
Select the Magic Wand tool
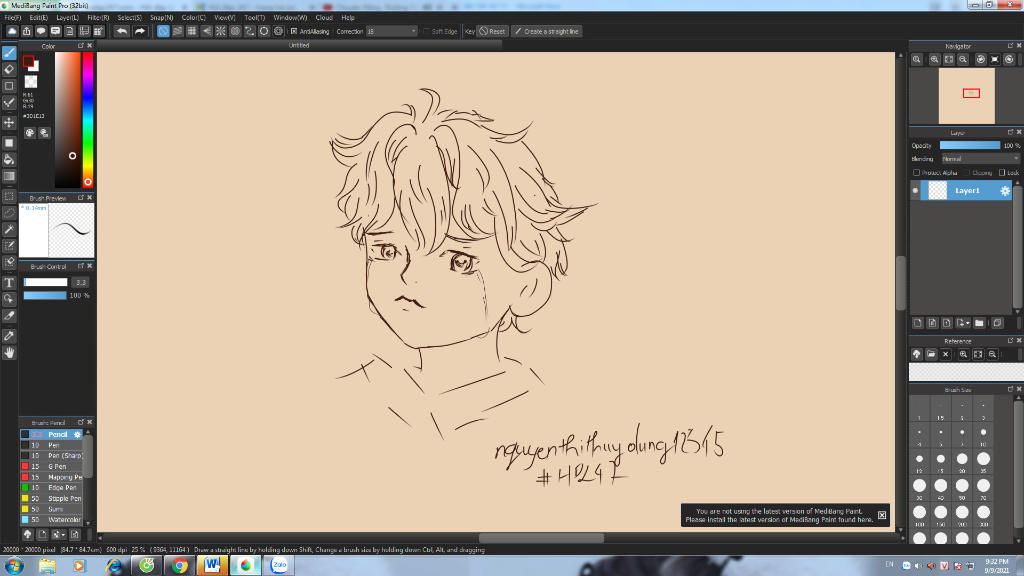click(x=9, y=229)
